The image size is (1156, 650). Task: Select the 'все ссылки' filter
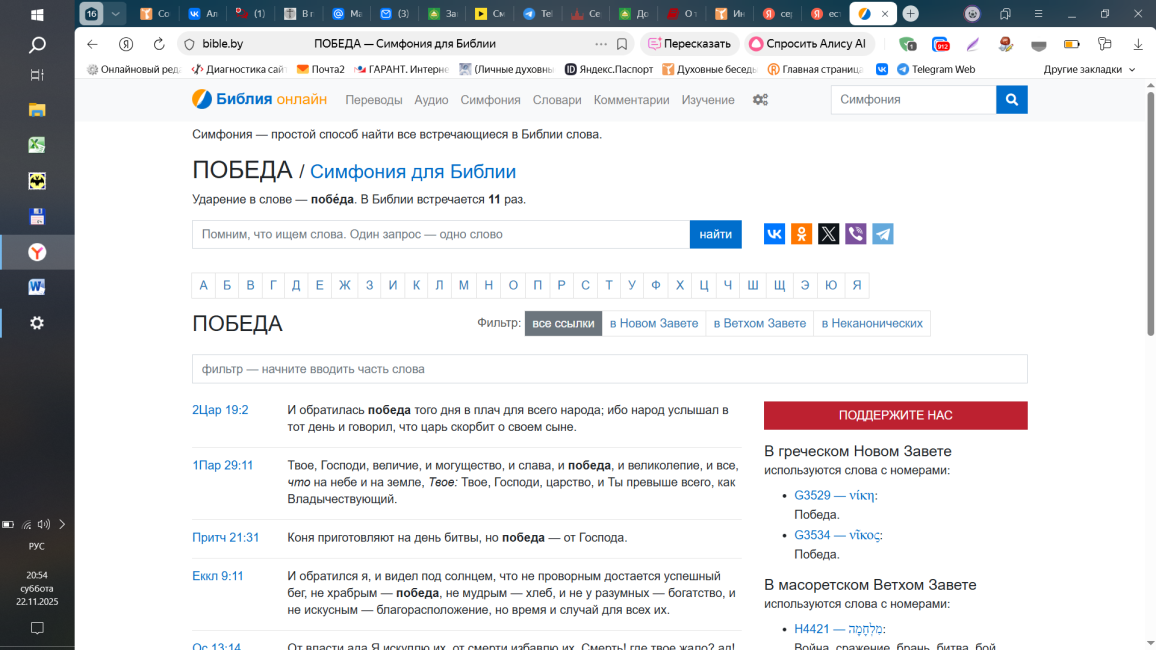[x=563, y=323]
